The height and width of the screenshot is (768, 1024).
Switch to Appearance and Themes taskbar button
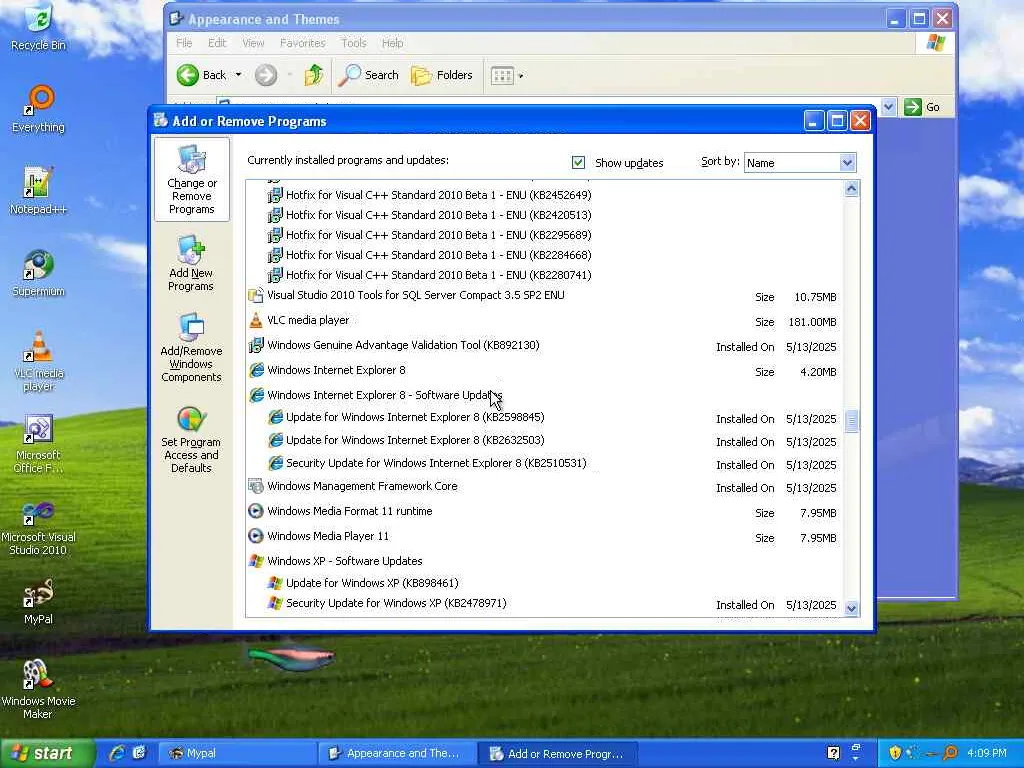click(x=398, y=753)
